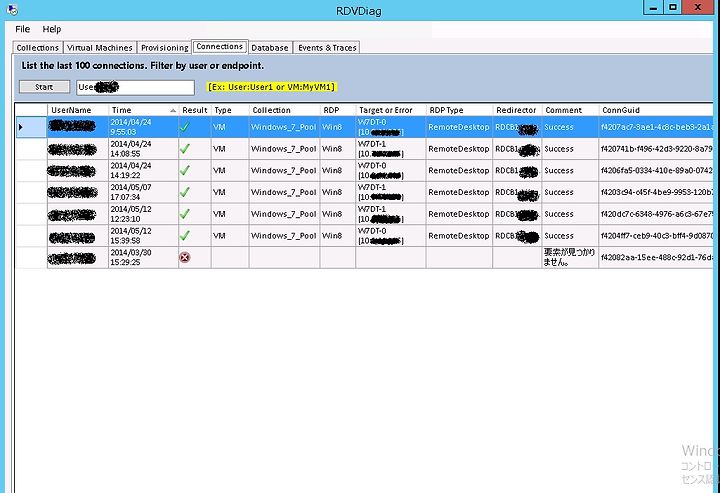Click the yellow example hint label

(271, 87)
